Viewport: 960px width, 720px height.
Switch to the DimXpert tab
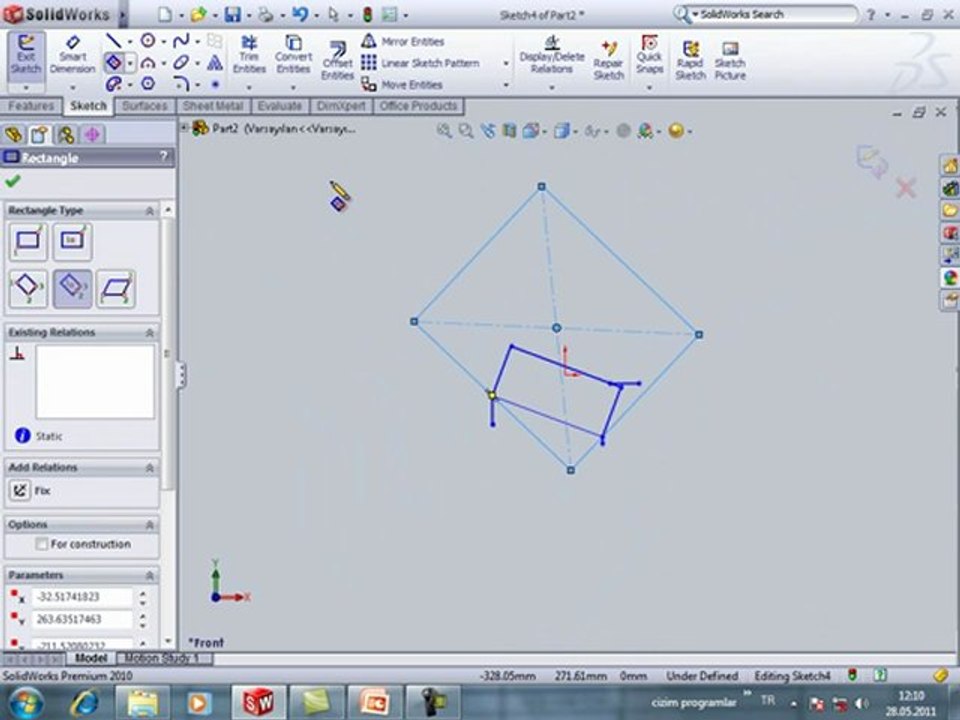pos(341,106)
